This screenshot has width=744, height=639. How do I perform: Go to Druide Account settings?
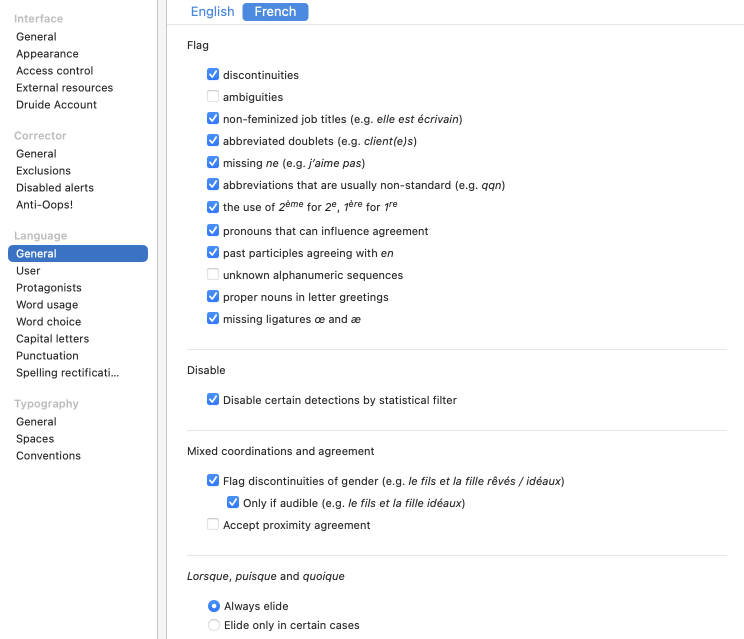click(x=56, y=105)
